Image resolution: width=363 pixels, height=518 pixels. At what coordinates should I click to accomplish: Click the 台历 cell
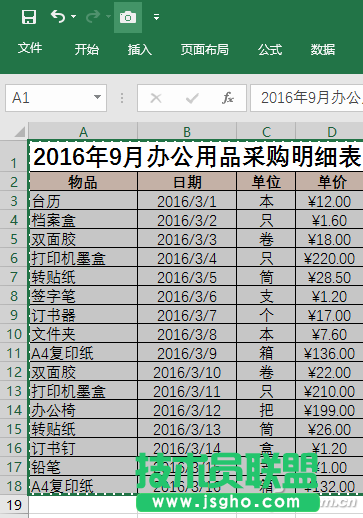(x=83, y=201)
